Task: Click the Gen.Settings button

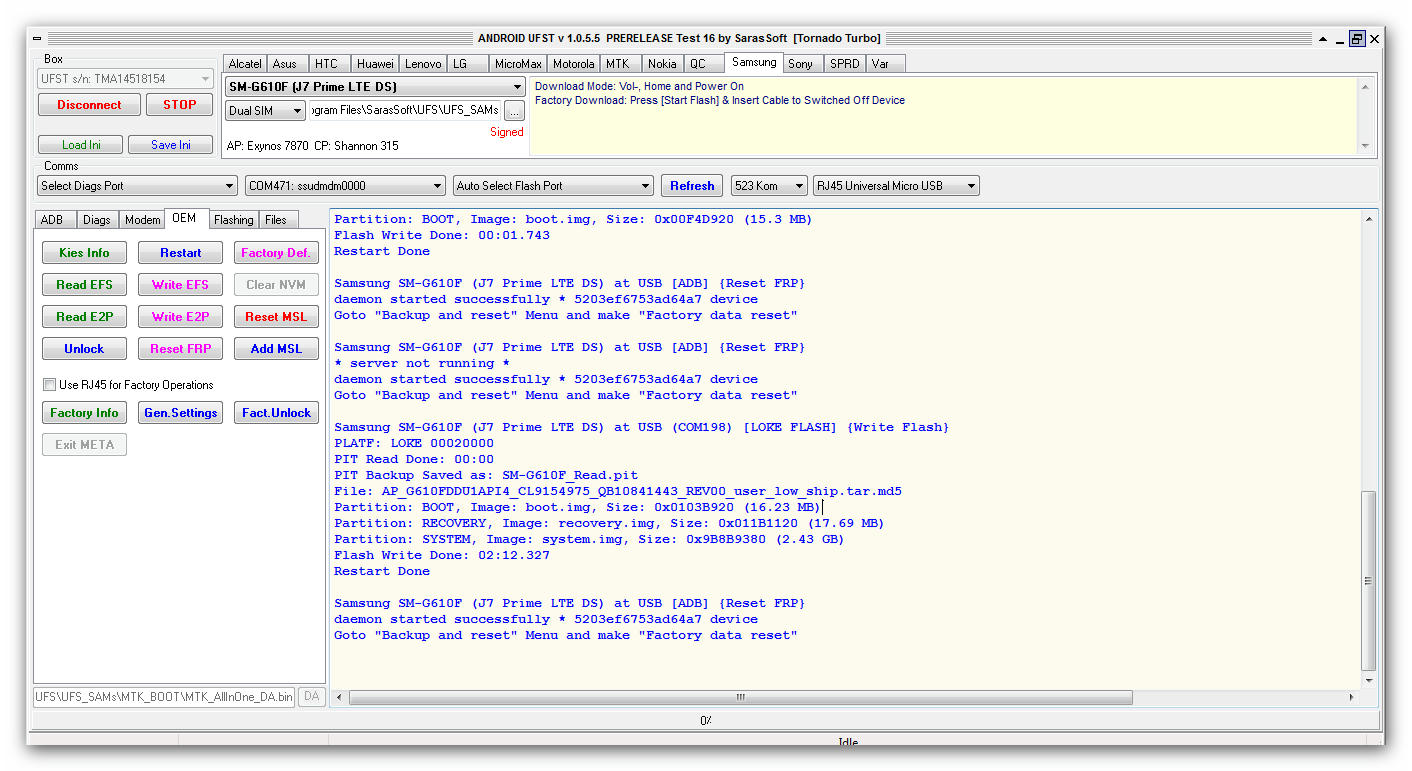Action: (181, 413)
